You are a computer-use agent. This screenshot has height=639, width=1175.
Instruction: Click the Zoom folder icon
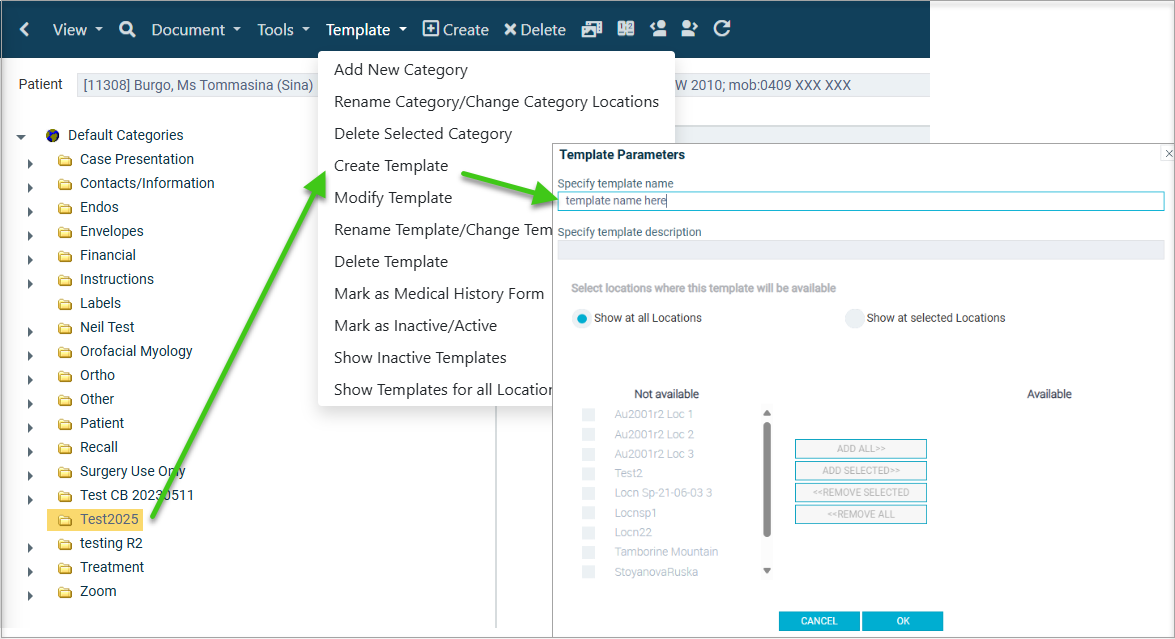click(65, 592)
